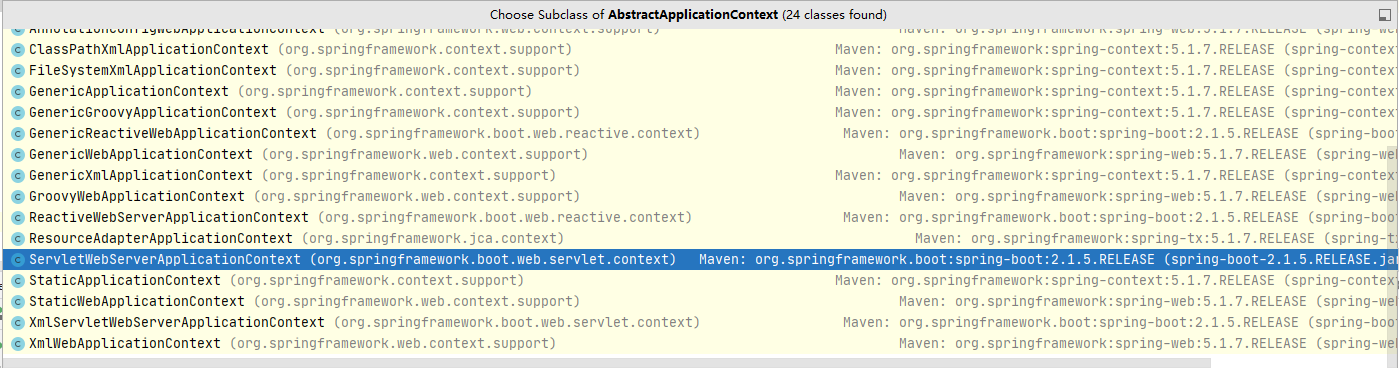Select GenericXmlApplicationContext class name
This screenshot has width=1399, height=368.
(x=141, y=175)
